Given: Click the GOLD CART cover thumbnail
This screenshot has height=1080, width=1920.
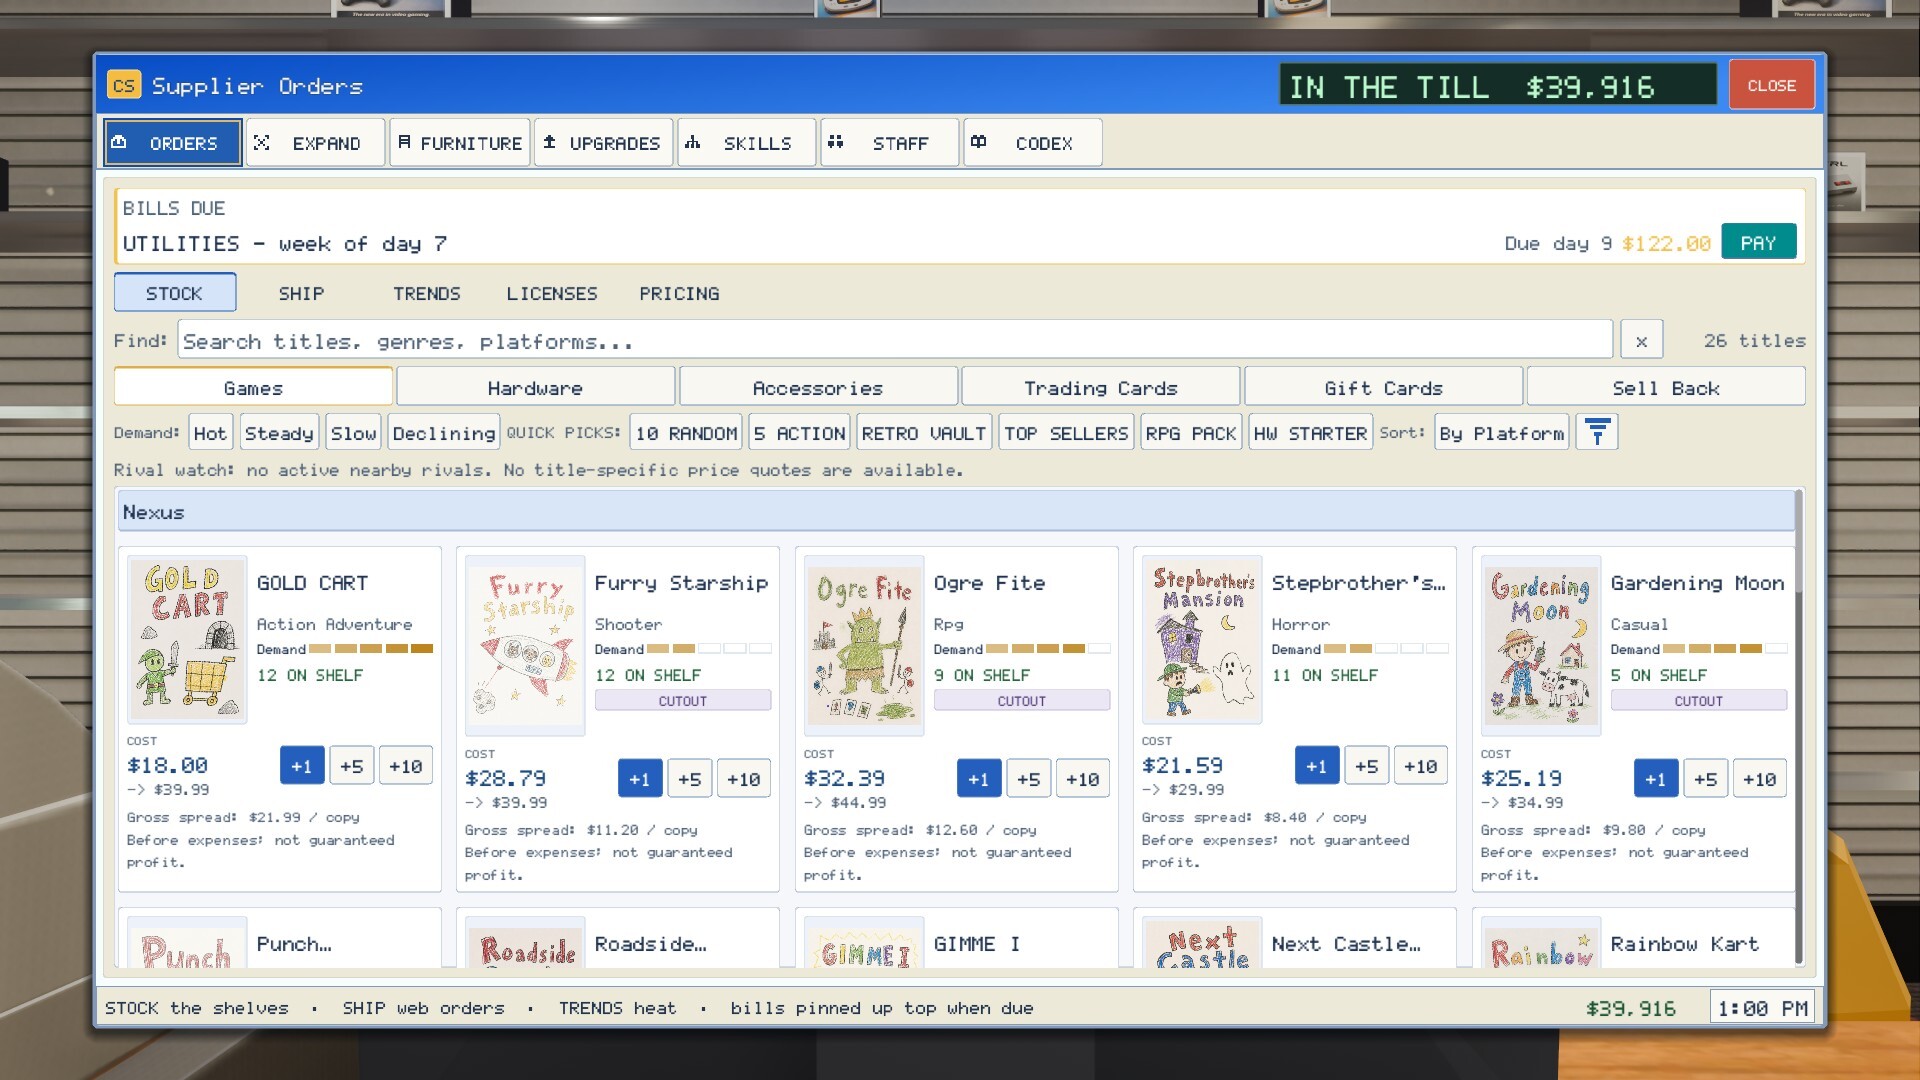Looking at the screenshot, I should 187,640.
